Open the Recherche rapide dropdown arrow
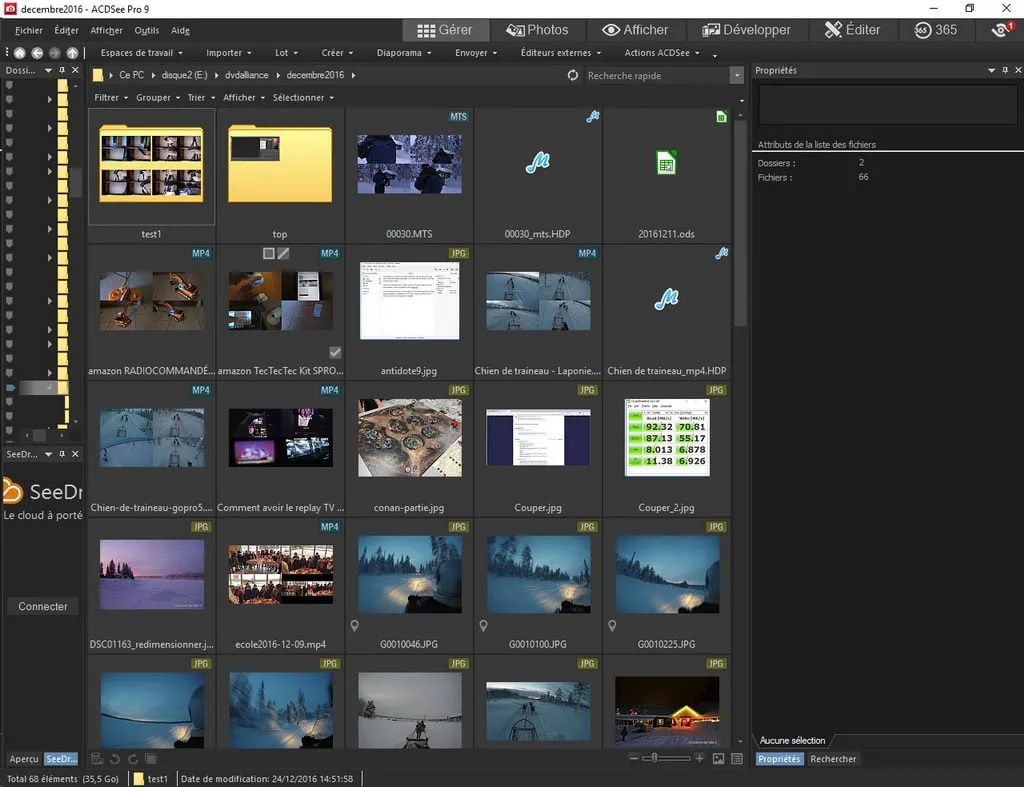Viewport: 1024px width, 787px height. pyautogui.click(x=737, y=76)
